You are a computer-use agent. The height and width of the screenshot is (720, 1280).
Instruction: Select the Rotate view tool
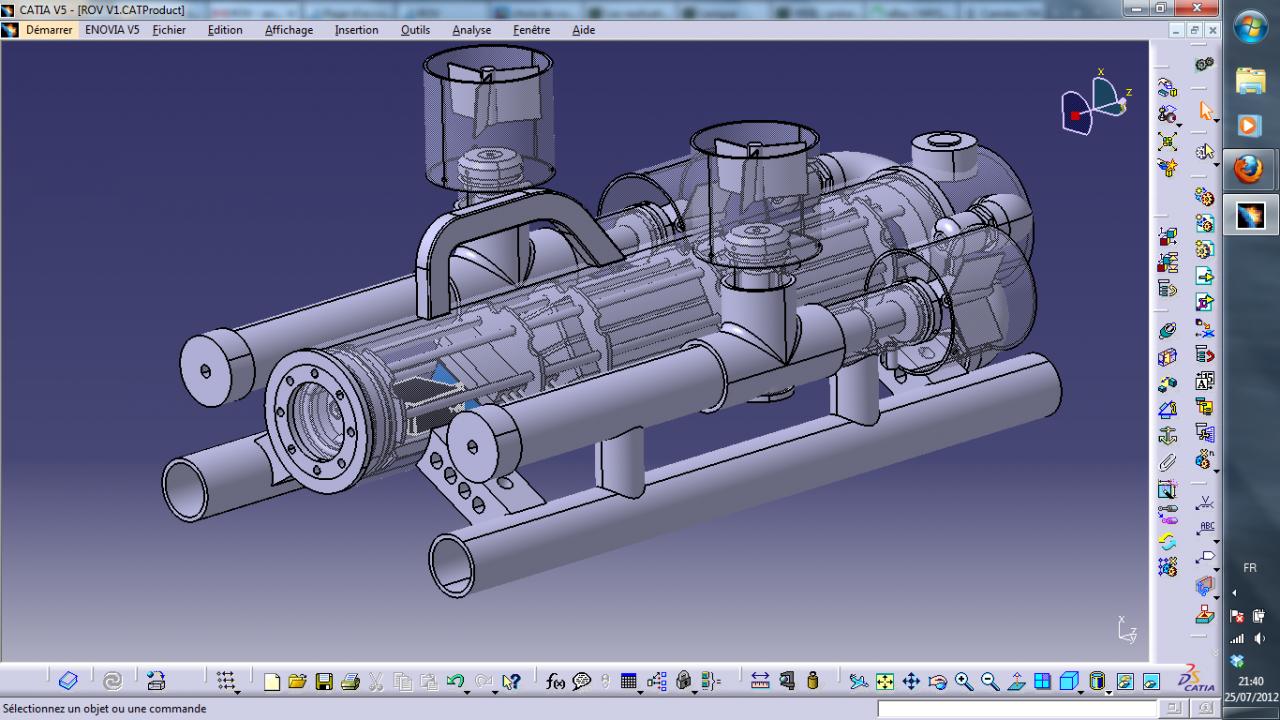click(x=937, y=682)
